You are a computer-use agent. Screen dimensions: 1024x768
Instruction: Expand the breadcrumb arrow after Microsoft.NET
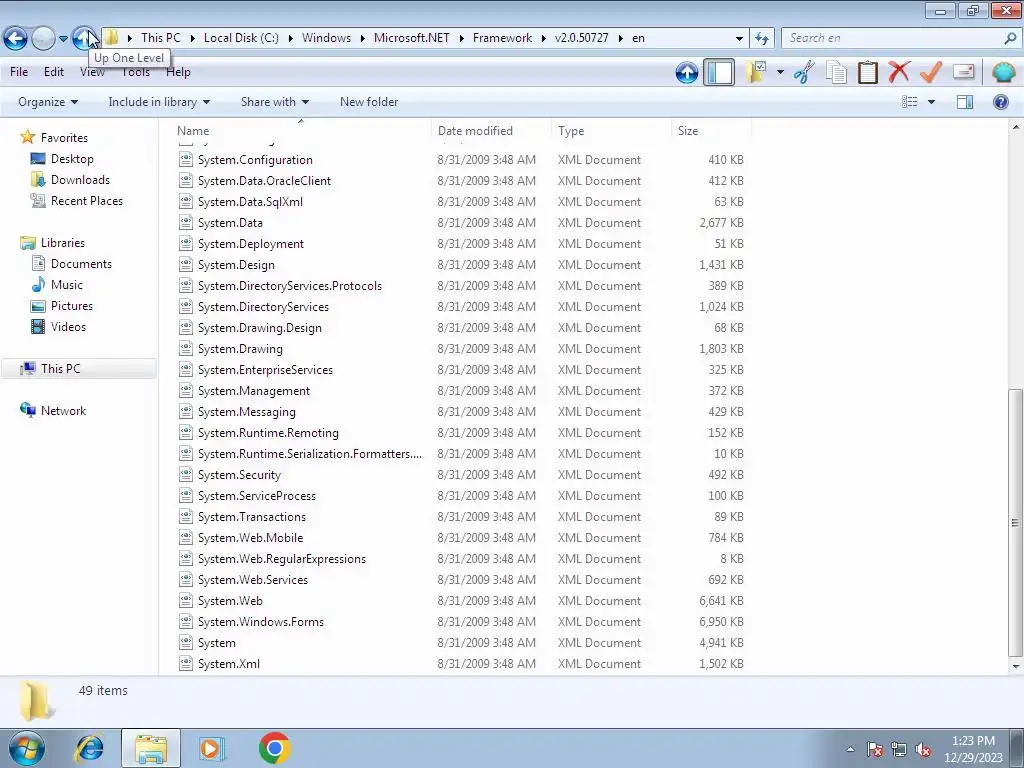tap(461, 39)
